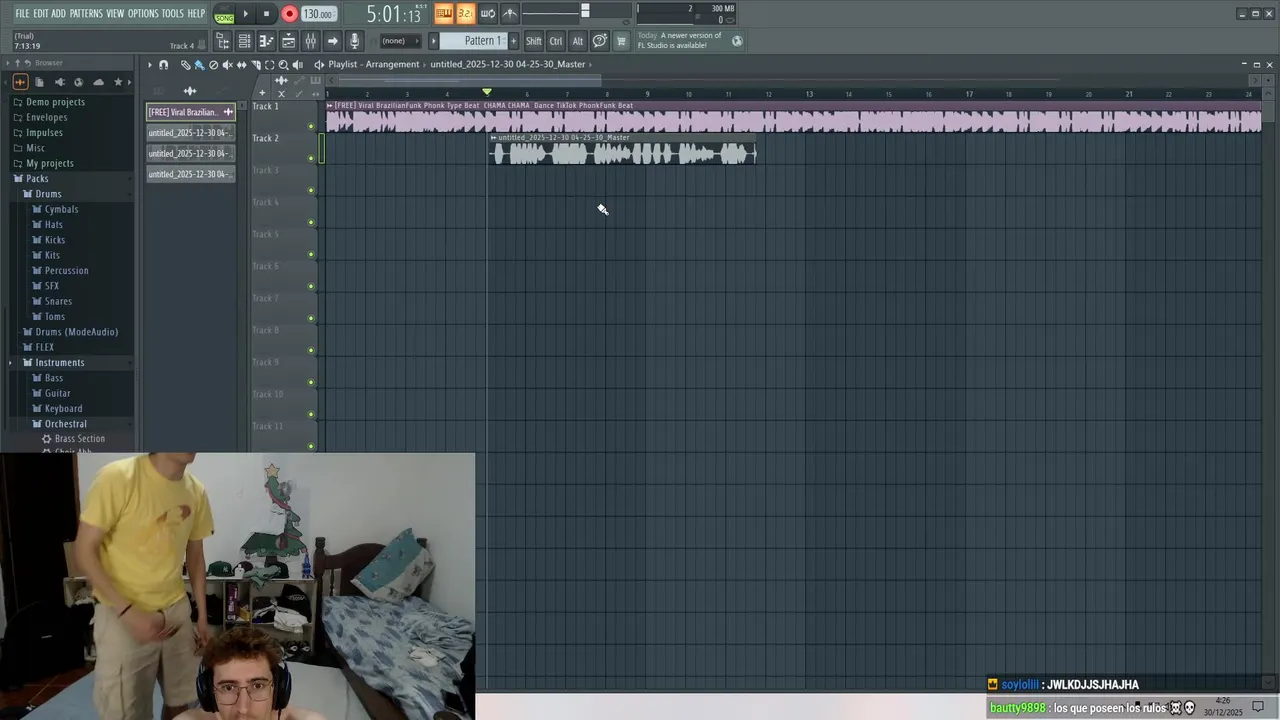
Task: Click the browser Files tab icon
Action: 39,82
